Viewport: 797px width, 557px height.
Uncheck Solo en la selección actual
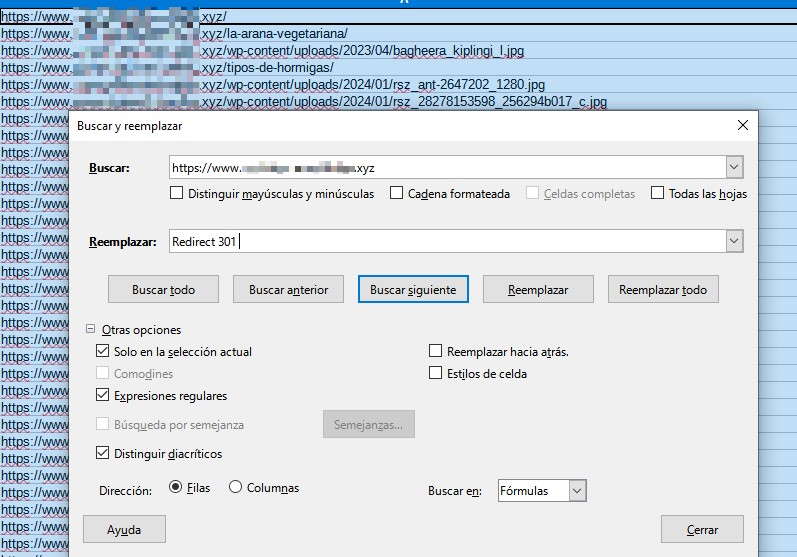coord(103,352)
